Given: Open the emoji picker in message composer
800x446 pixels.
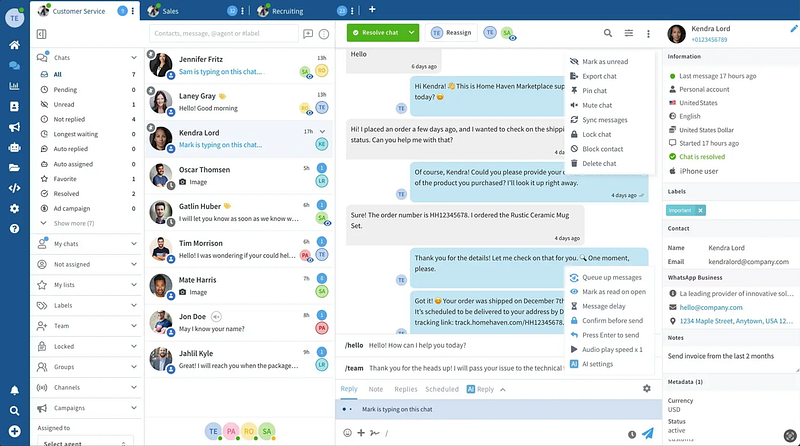Looking at the screenshot, I should pos(348,433).
